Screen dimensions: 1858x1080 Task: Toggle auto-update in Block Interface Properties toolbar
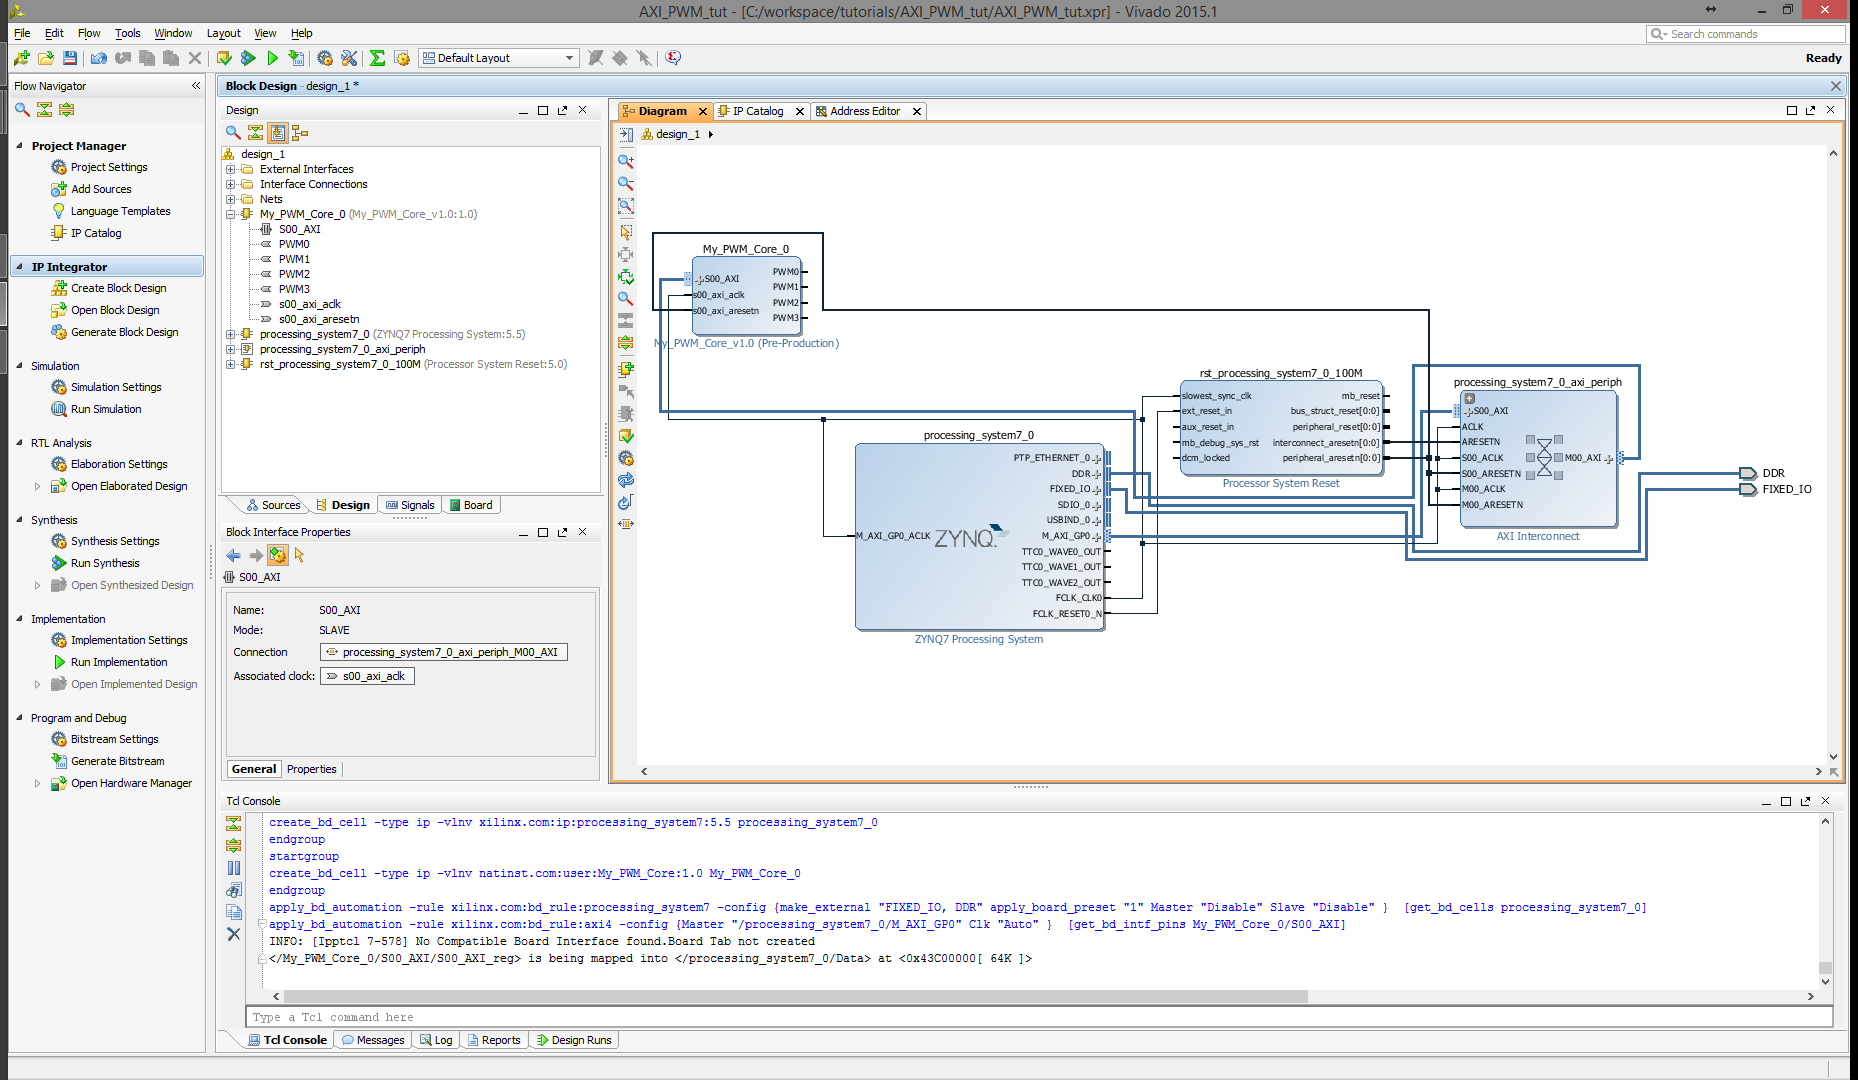(x=278, y=555)
